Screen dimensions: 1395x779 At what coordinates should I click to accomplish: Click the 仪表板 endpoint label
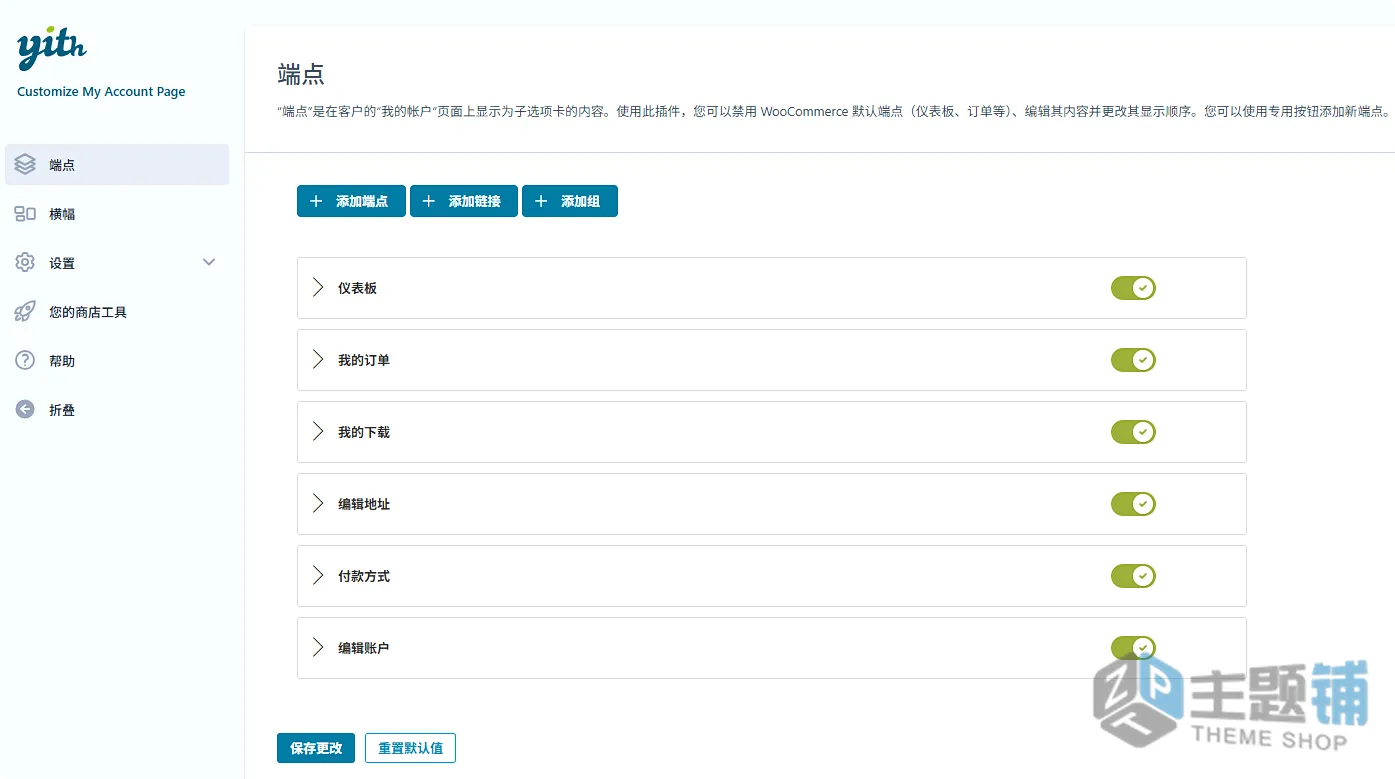point(357,288)
